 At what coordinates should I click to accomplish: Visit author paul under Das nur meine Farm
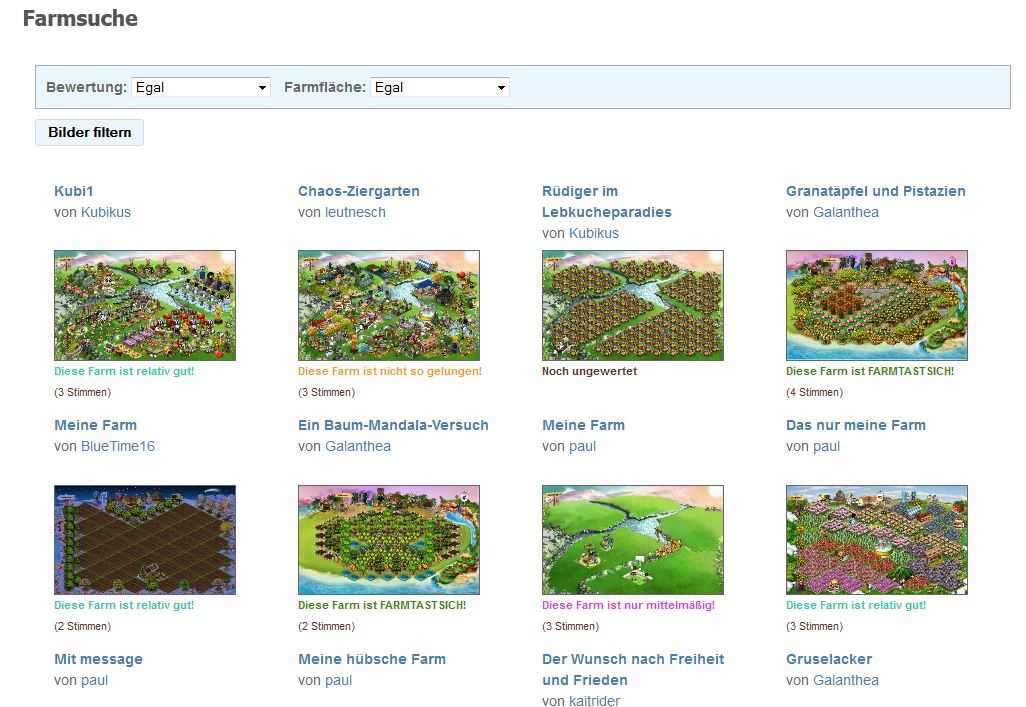tap(826, 446)
